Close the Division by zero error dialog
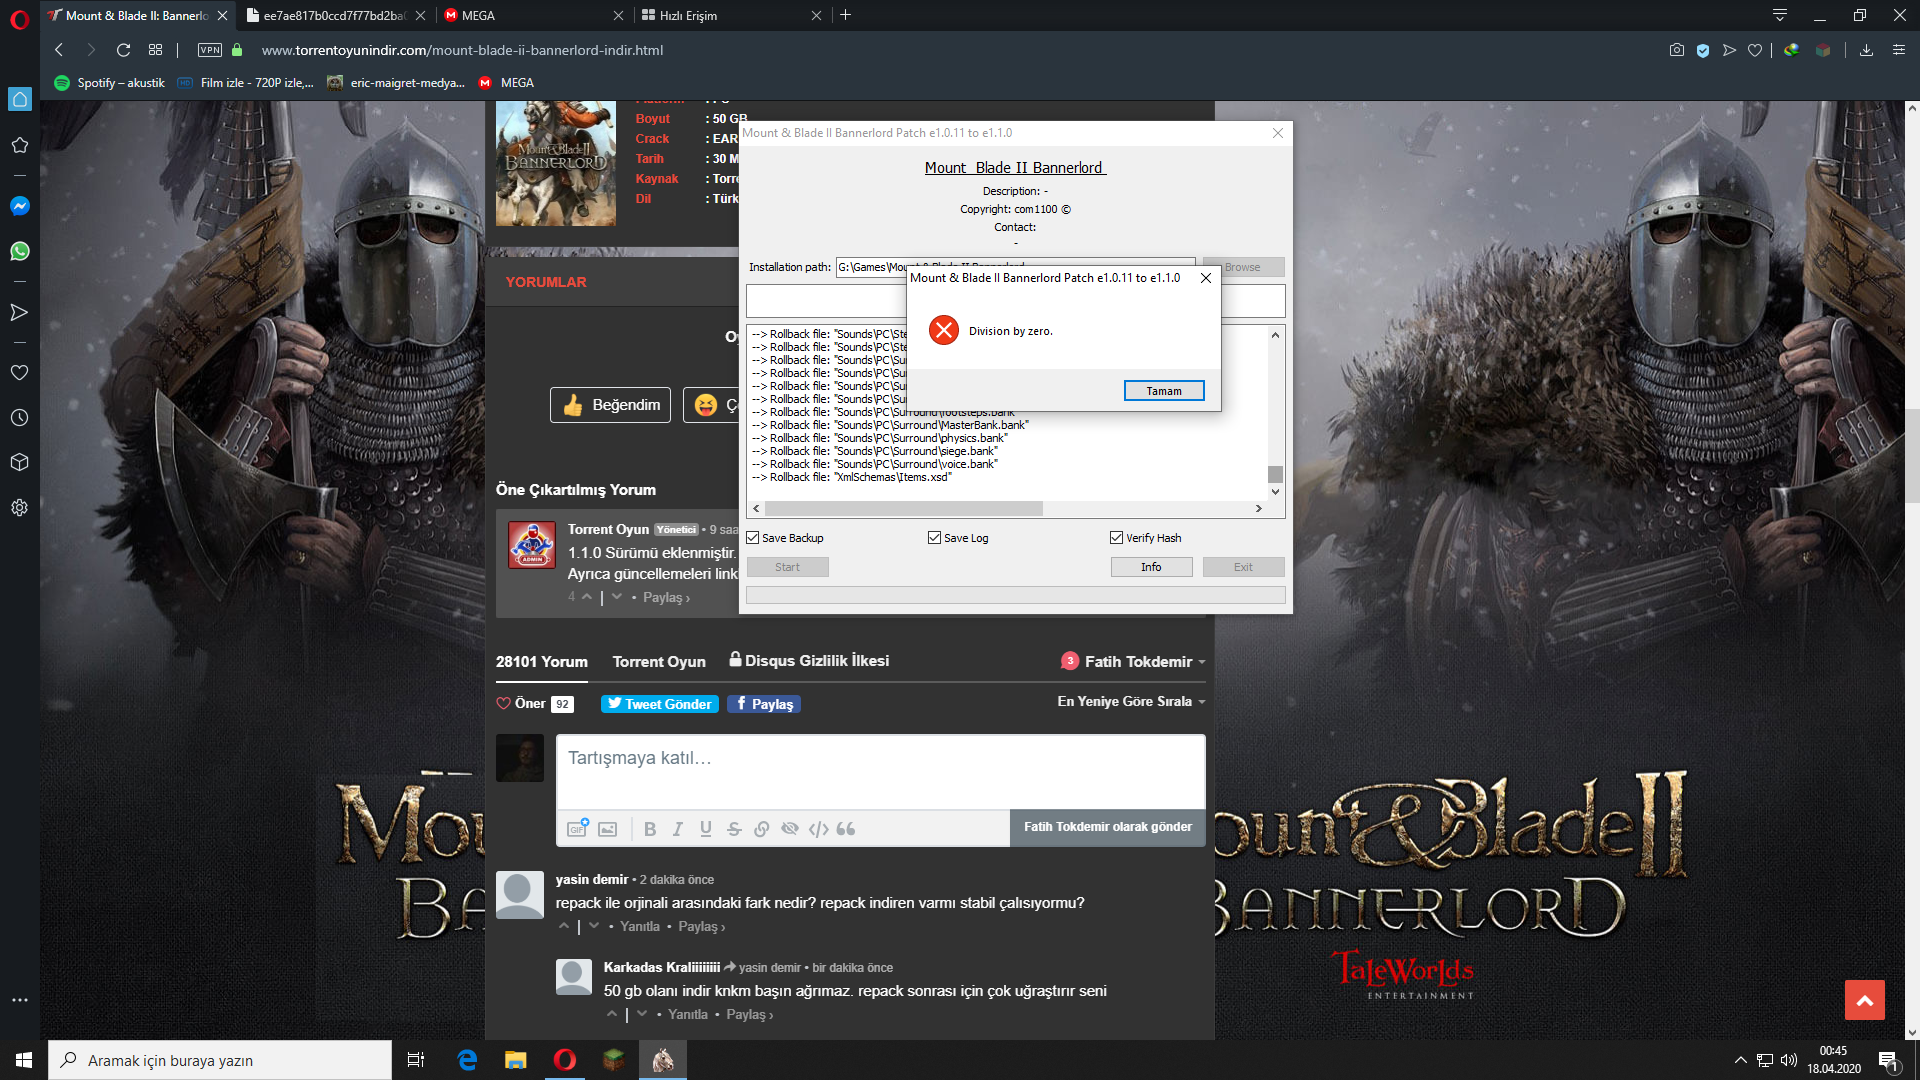The height and width of the screenshot is (1080, 1920). pyautogui.click(x=1206, y=278)
